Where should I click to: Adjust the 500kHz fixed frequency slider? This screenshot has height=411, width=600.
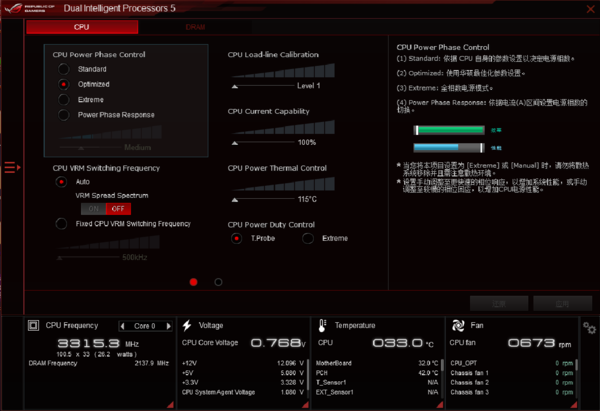(x=59, y=258)
